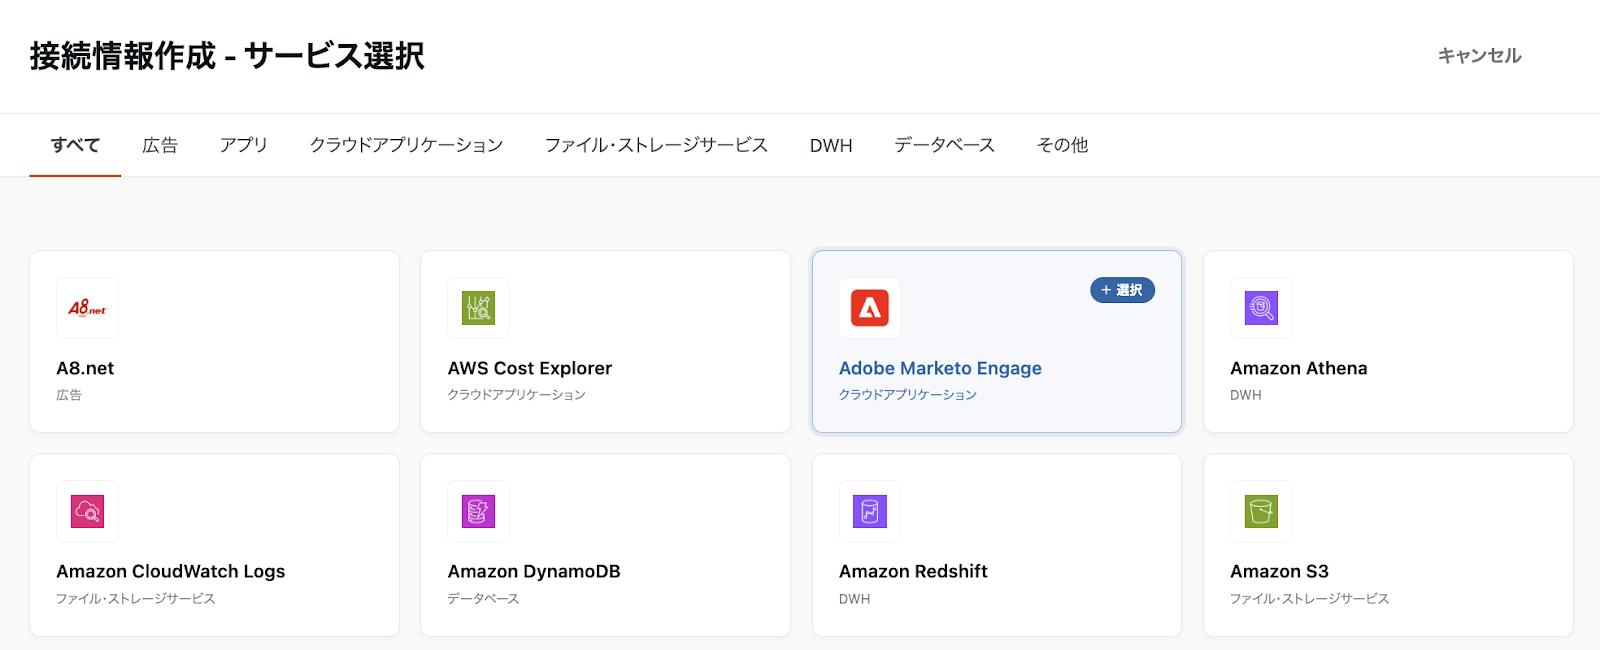This screenshot has height=650, width=1600.
Task: Click the ＋選択 button on Adobe Marketo Engage
Action: pyautogui.click(x=1122, y=290)
